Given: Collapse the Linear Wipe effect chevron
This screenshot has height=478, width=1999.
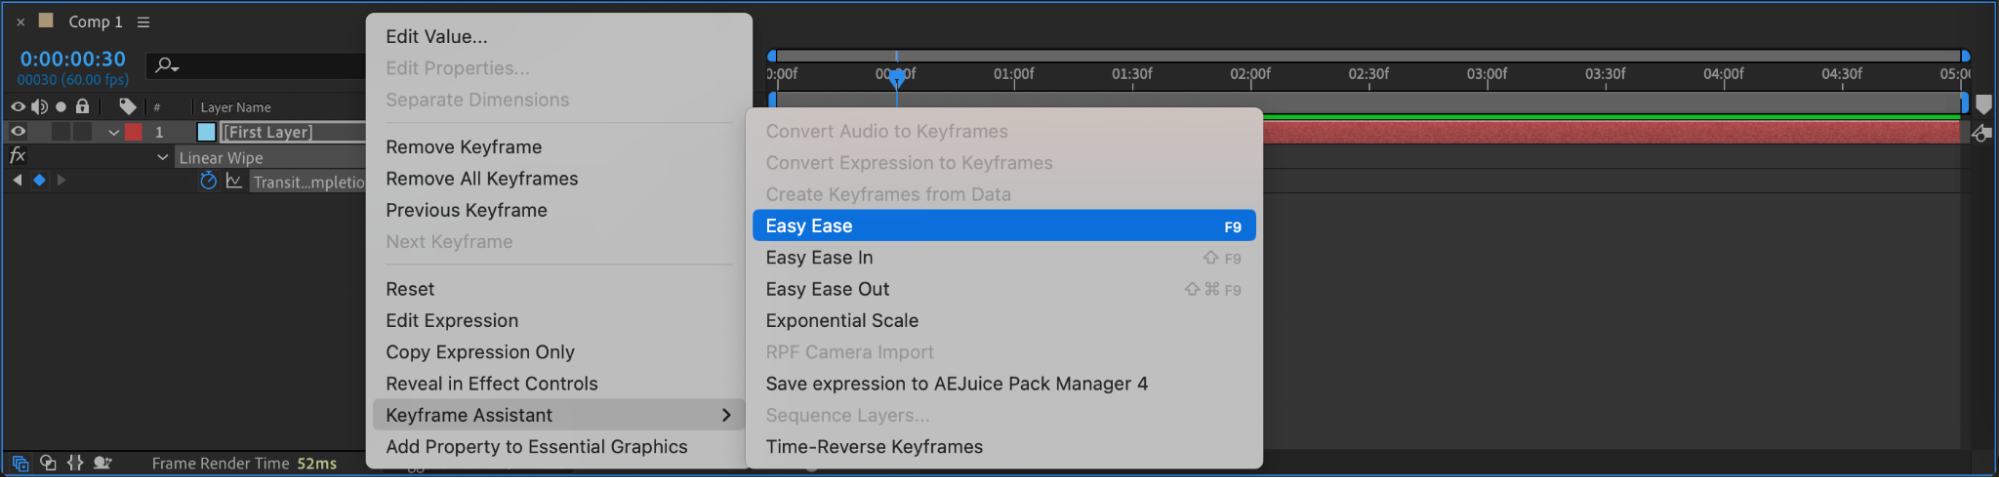Looking at the screenshot, I should point(162,157).
